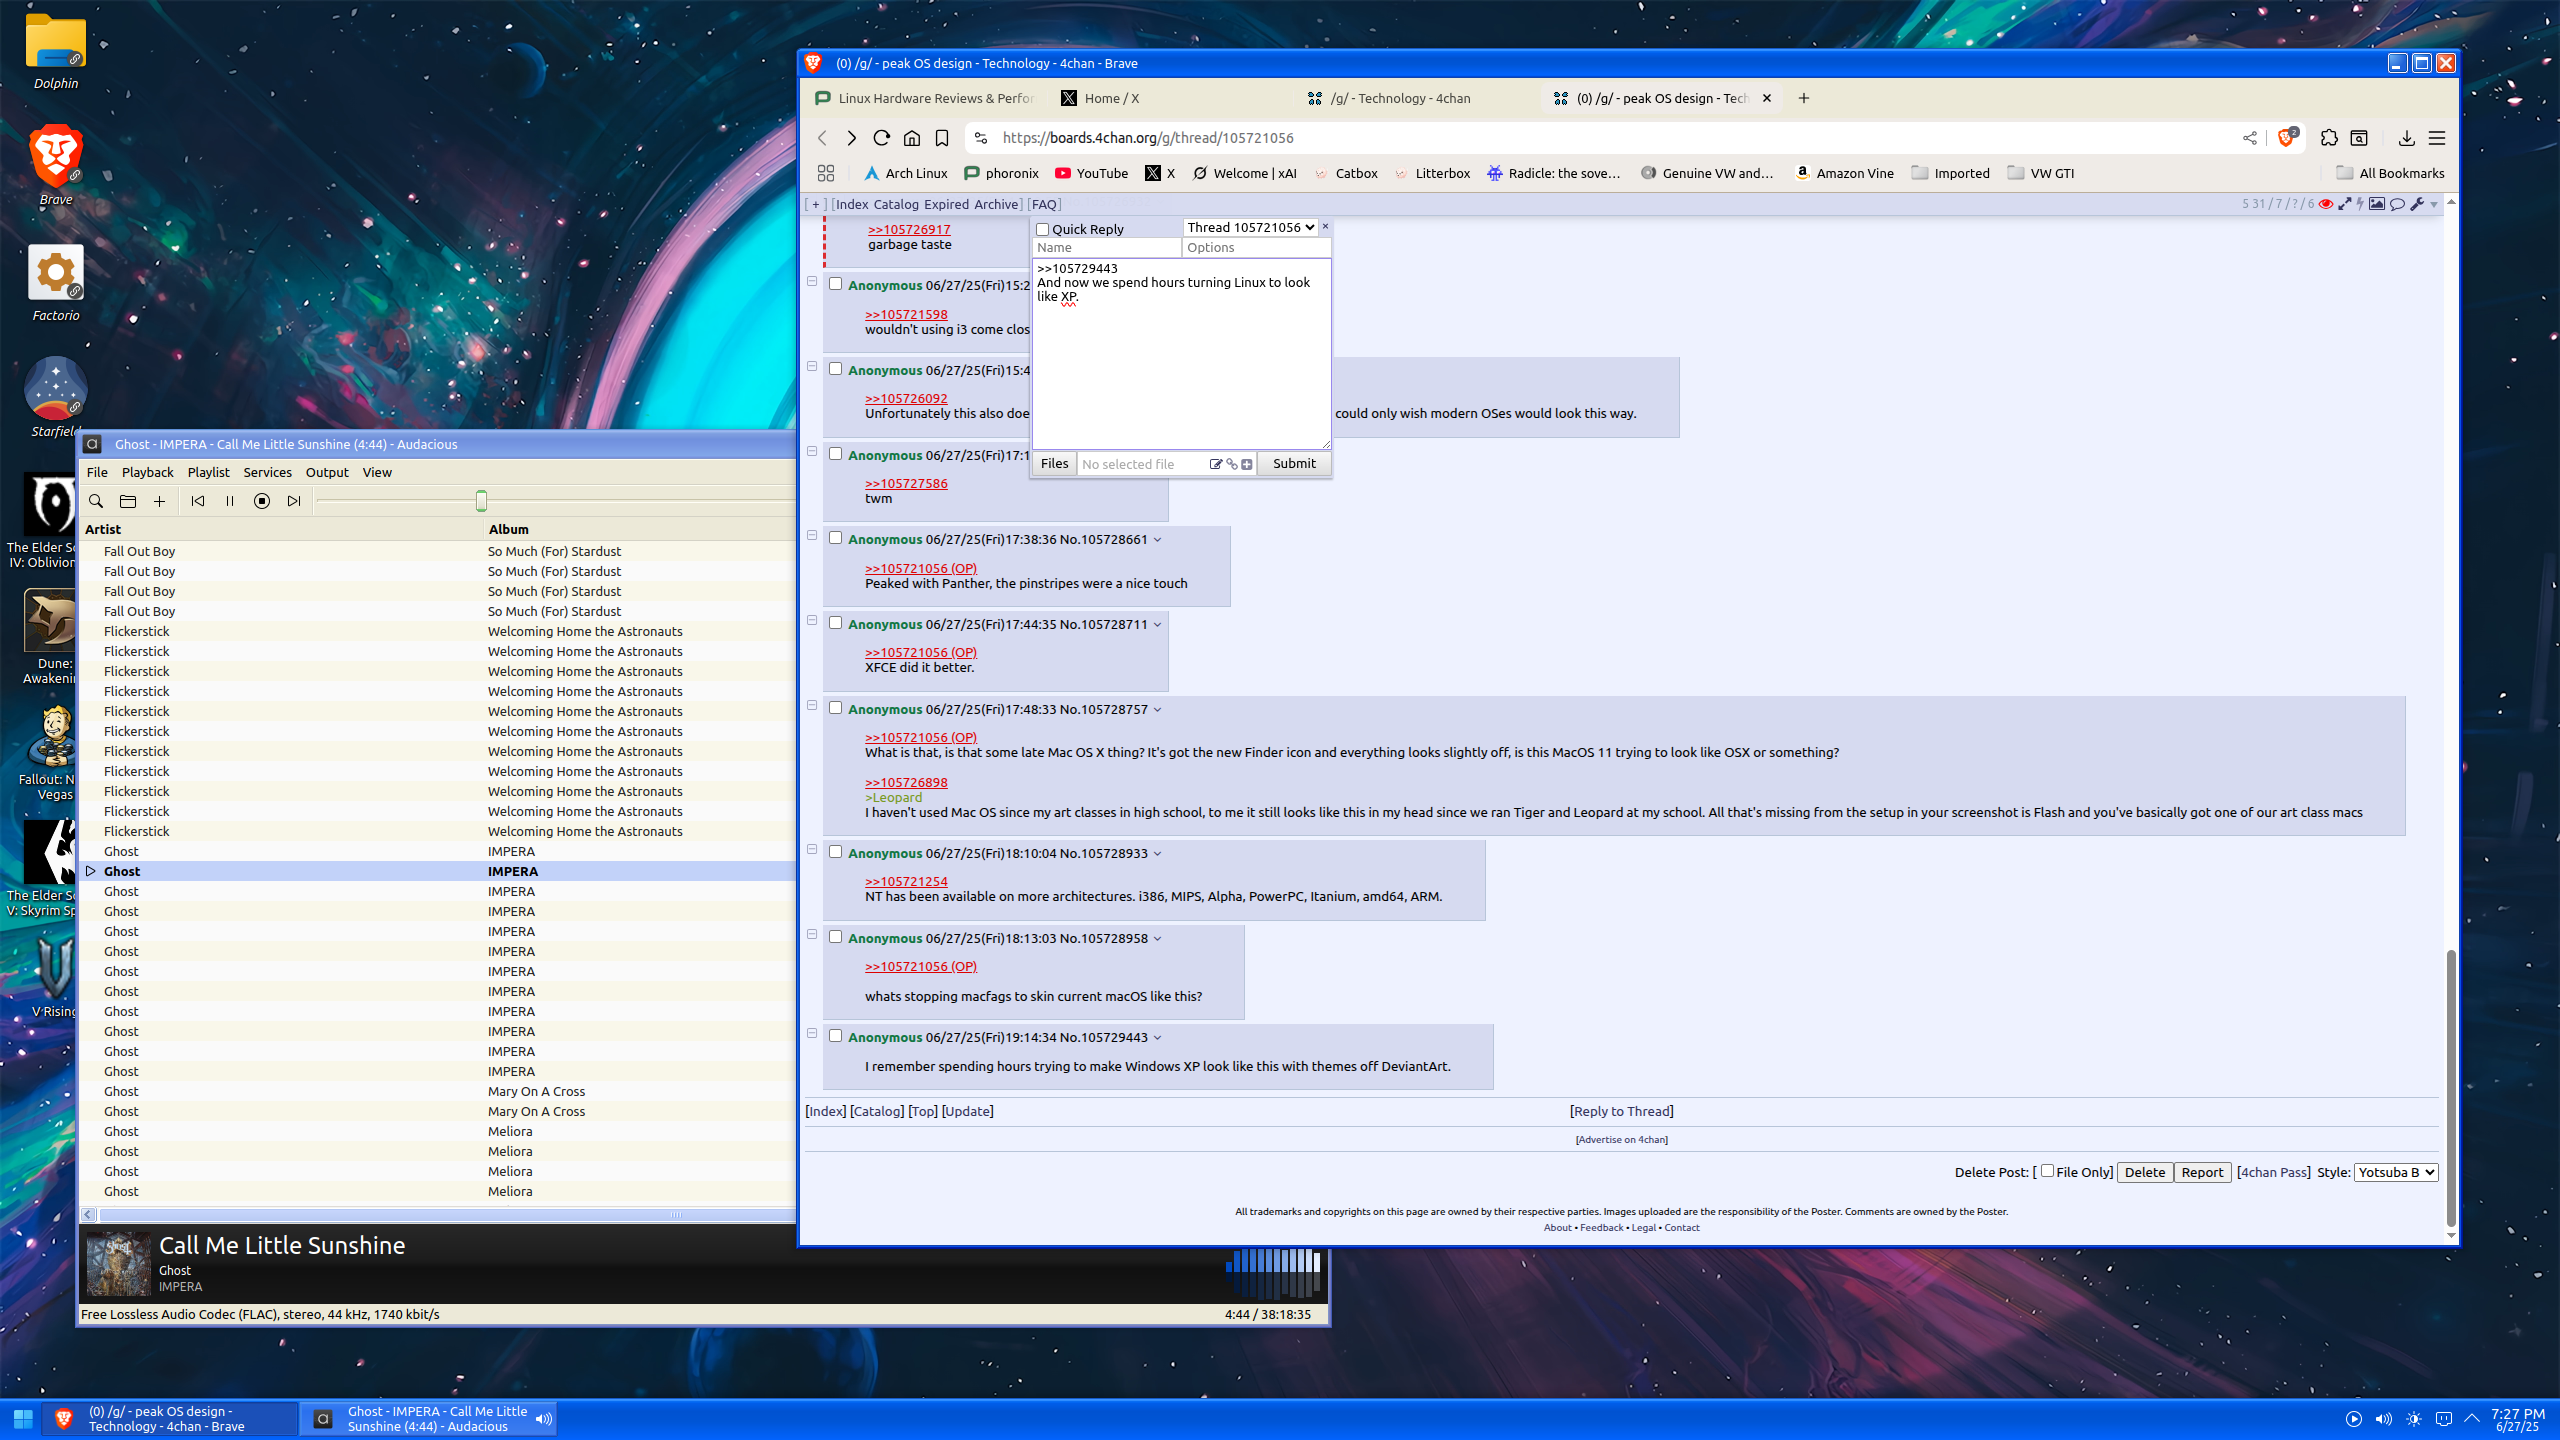Viewport: 2560px width, 1440px height.
Task: Click the Submit button in Quick Reply
Action: tap(1294, 463)
